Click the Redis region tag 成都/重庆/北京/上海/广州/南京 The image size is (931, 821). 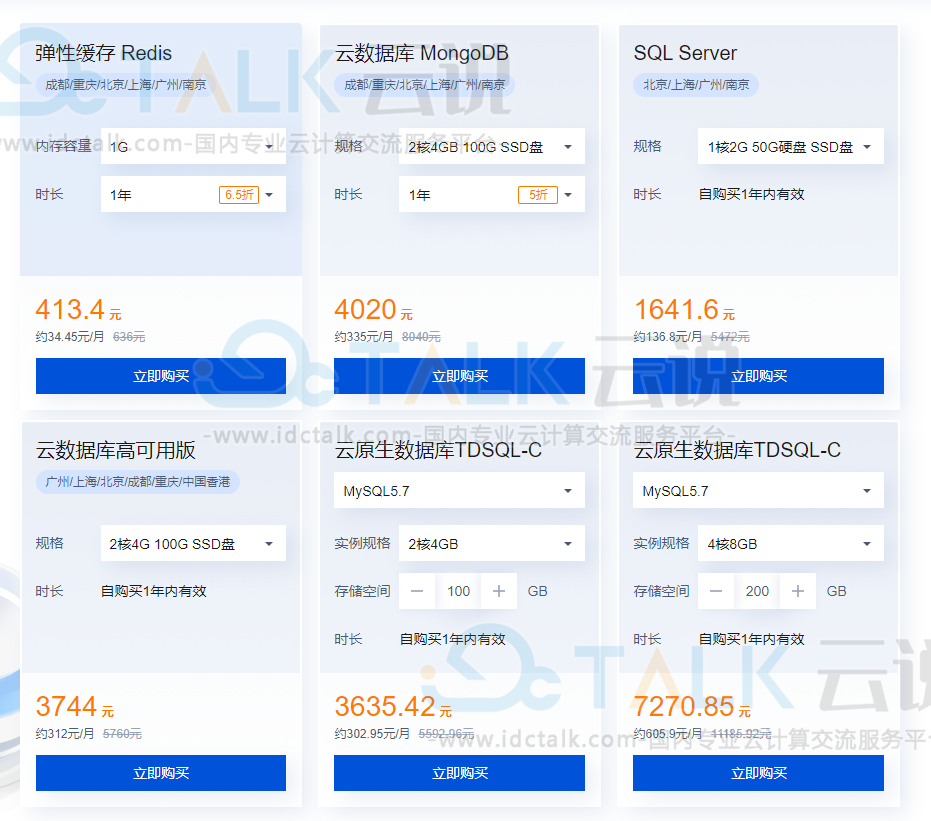(x=126, y=85)
